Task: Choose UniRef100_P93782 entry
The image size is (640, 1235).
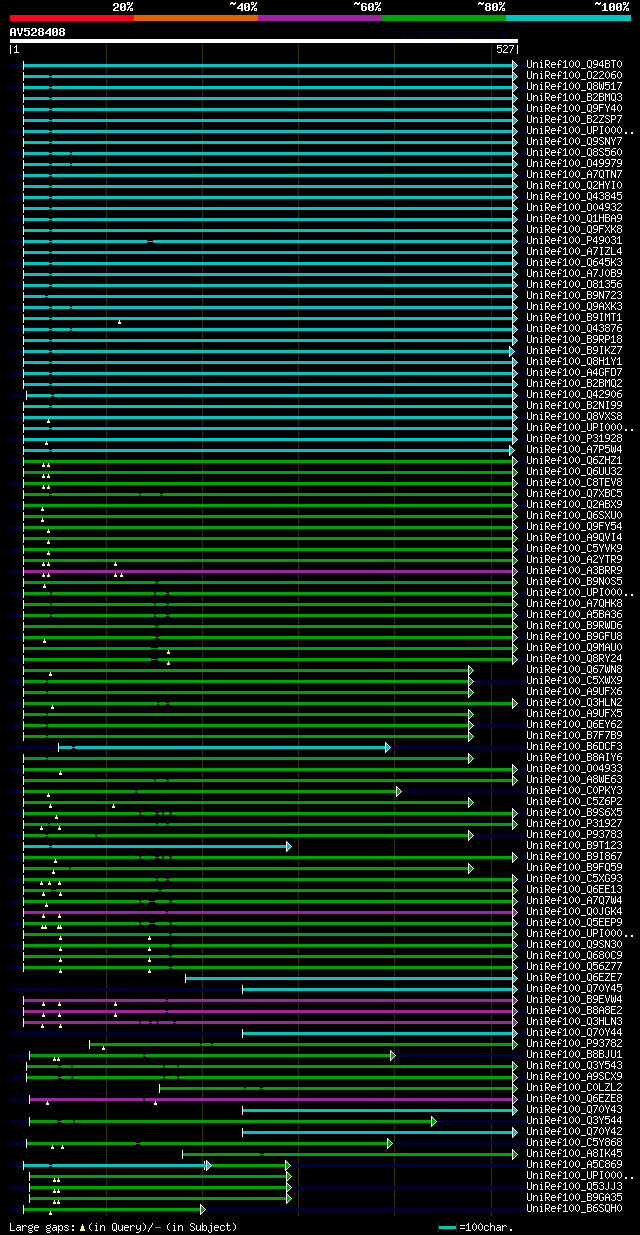Action: (x=575, y=1043)
